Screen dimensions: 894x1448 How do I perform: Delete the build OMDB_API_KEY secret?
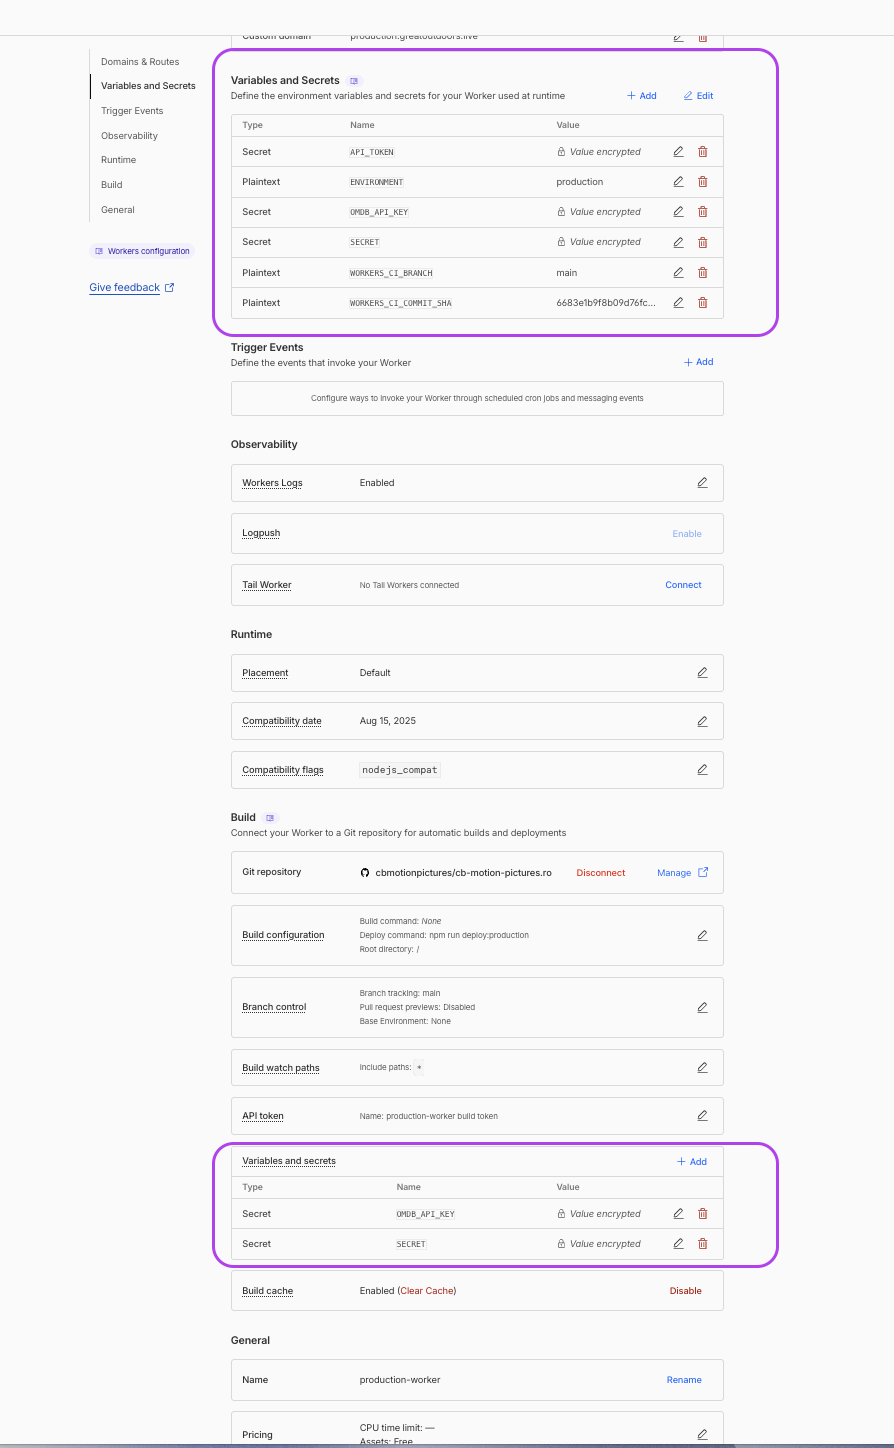pos(702,1214)
